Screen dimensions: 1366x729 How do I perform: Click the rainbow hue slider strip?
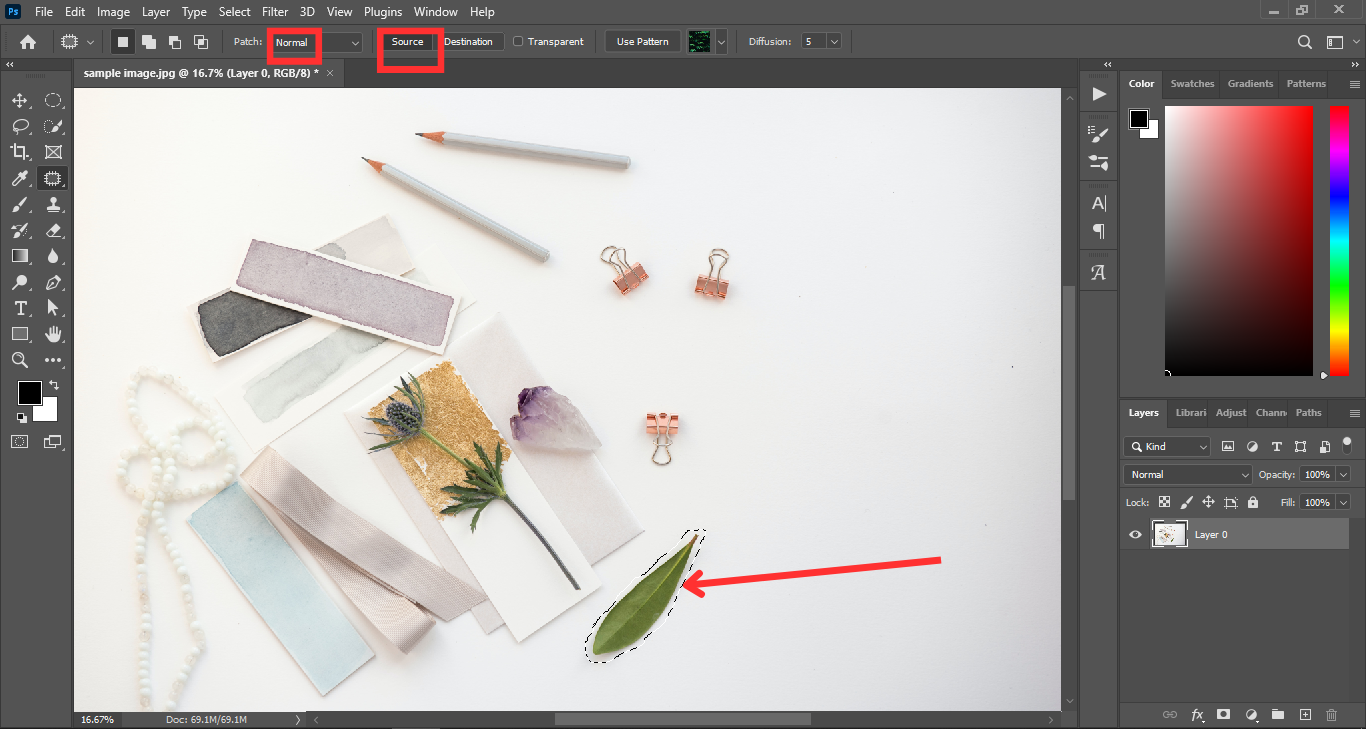tap(1339, 240)
